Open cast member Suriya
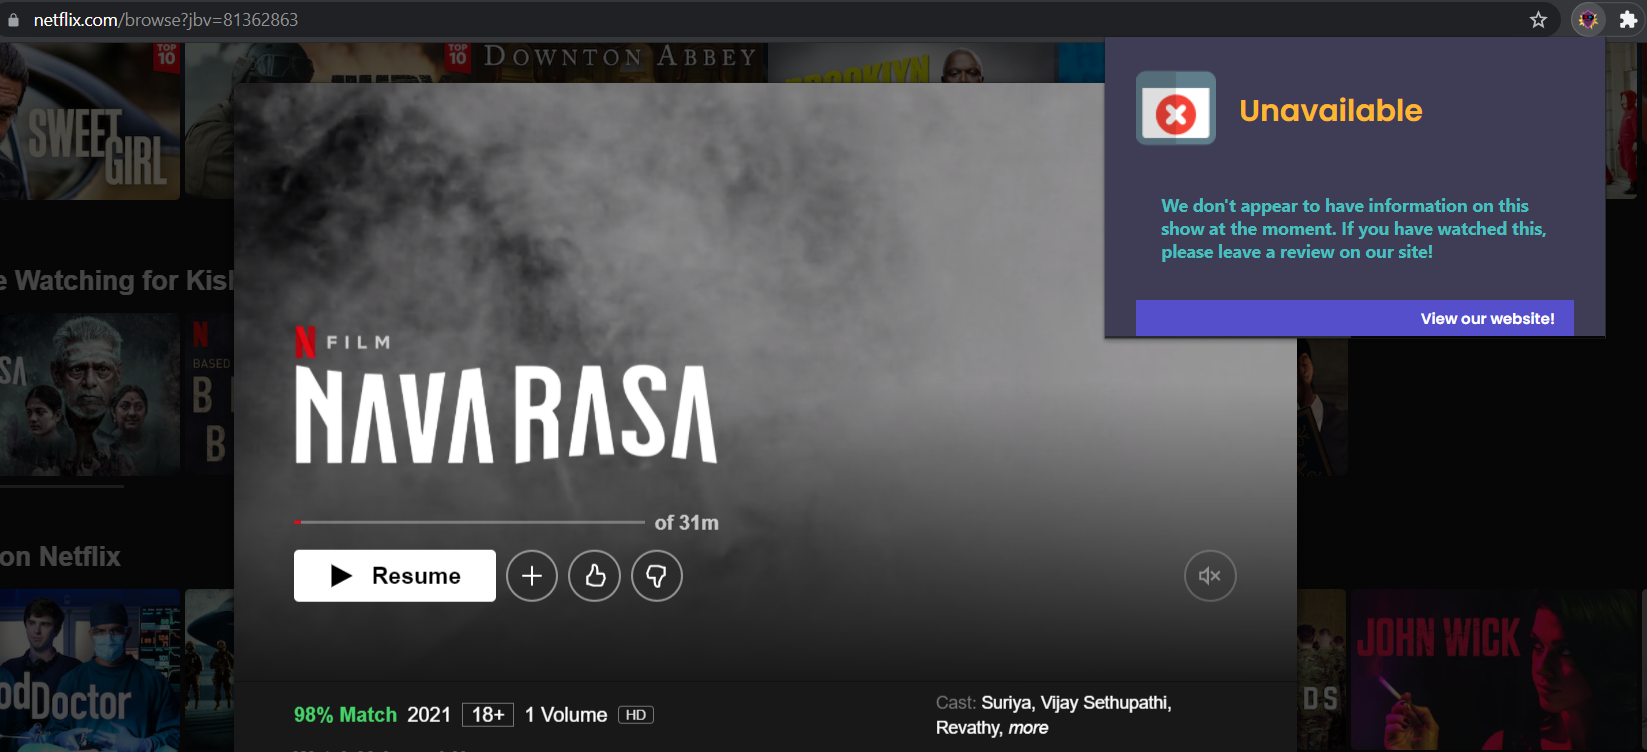The width and height of the screenshot is (1647, 752). point(1007,703)
